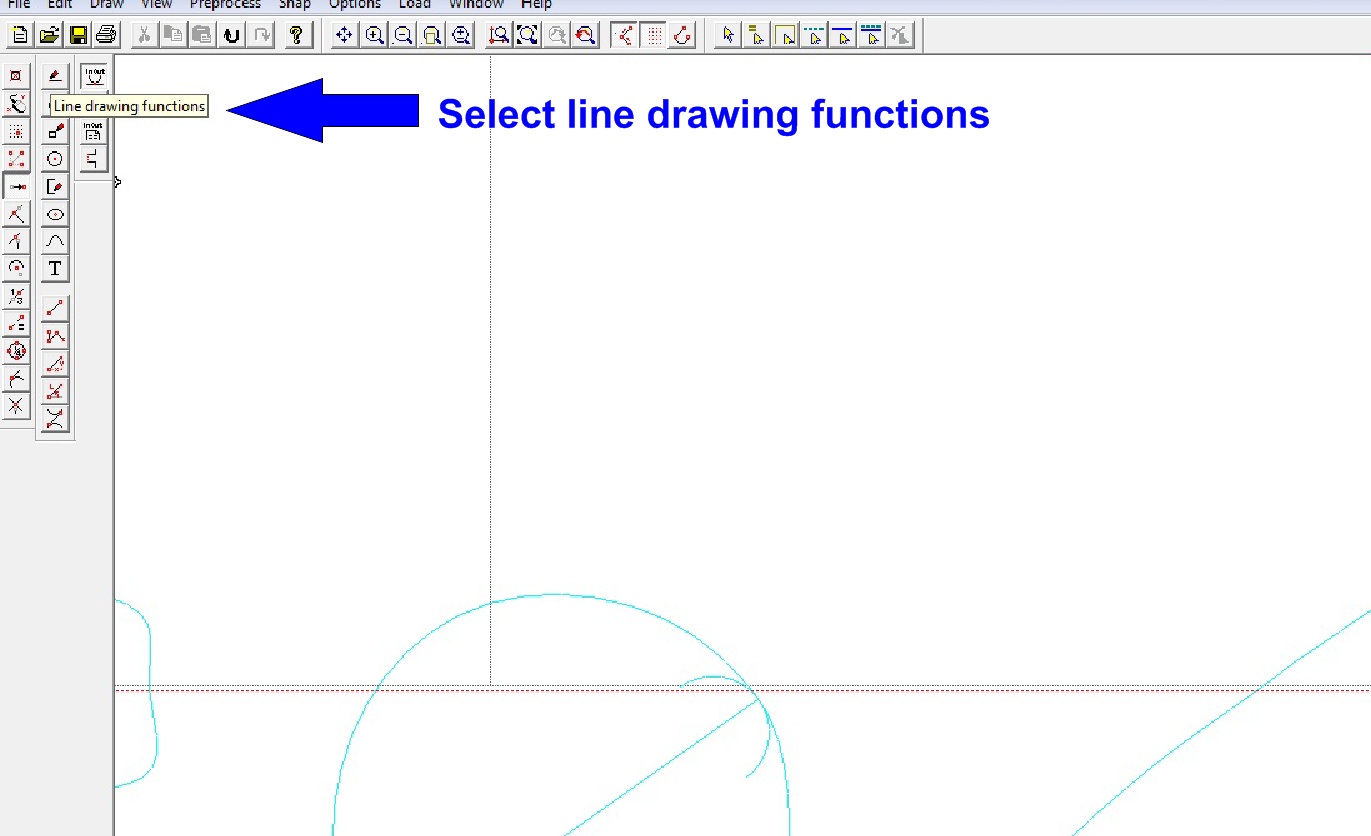Click the In/Out arc icon

click(94, 76)
